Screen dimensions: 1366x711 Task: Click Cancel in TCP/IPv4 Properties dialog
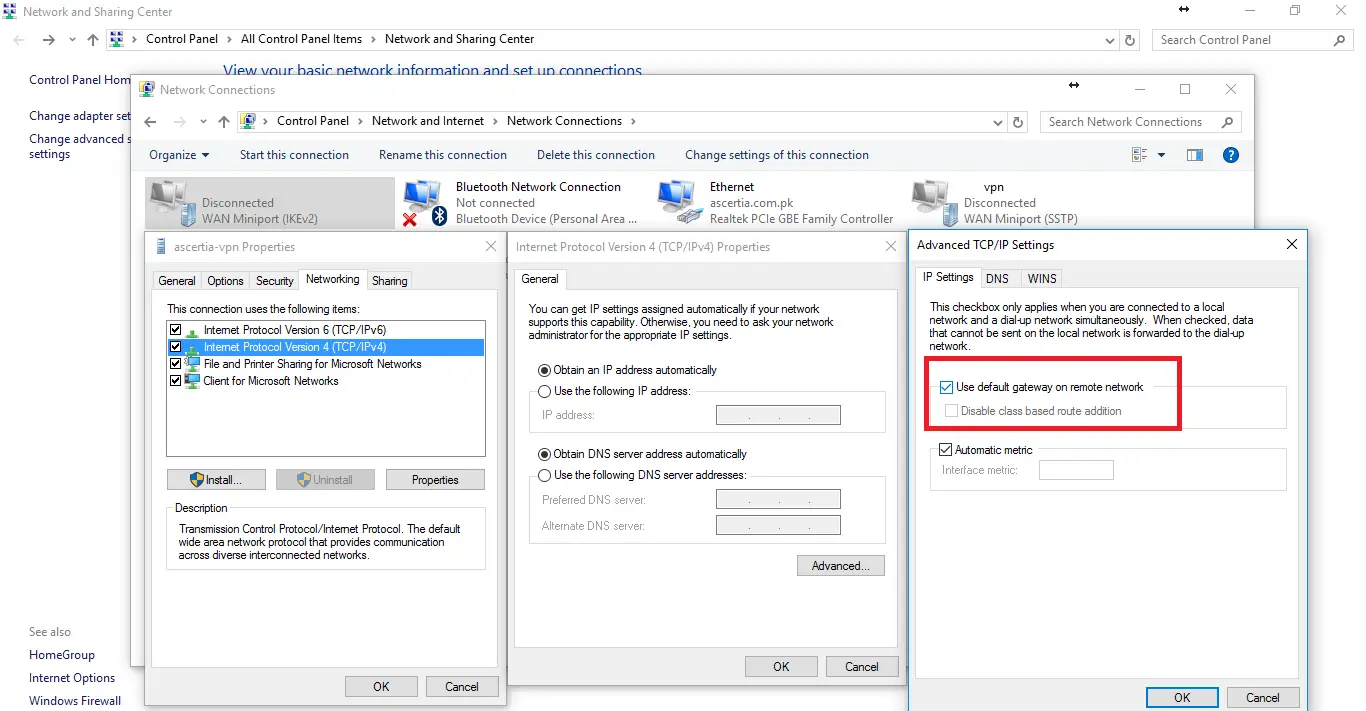point(862,667)
